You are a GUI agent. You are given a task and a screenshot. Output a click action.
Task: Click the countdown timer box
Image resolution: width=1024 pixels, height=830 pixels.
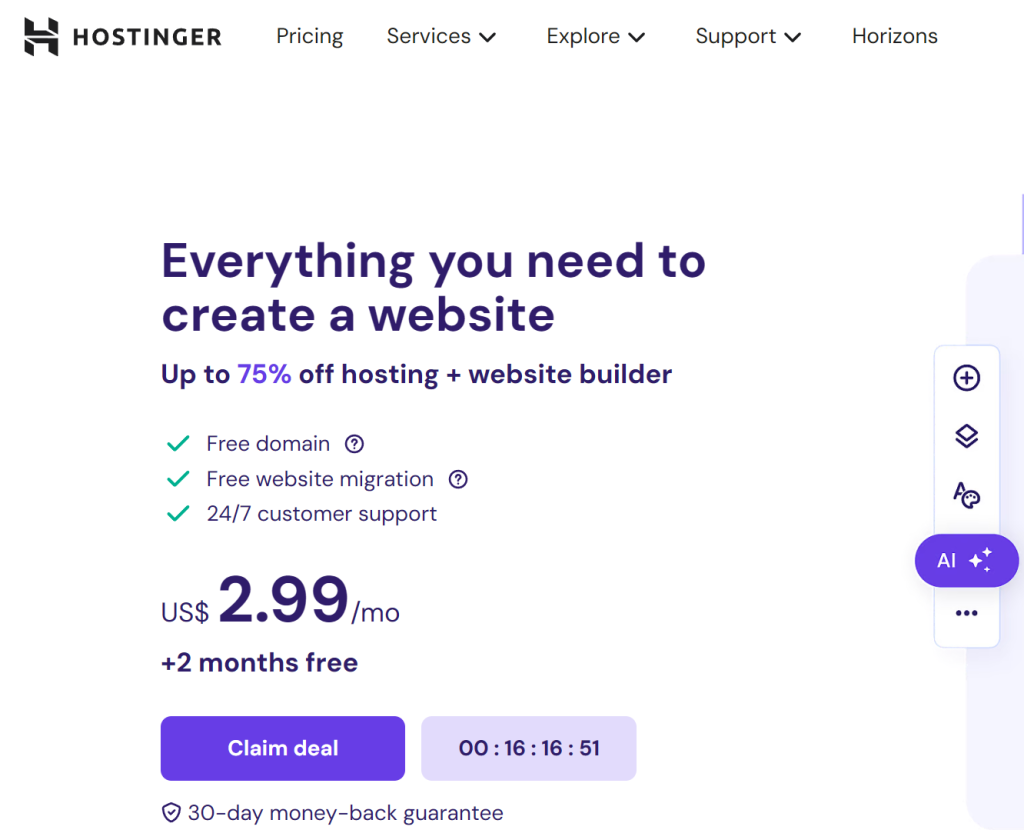pos(529,748)
